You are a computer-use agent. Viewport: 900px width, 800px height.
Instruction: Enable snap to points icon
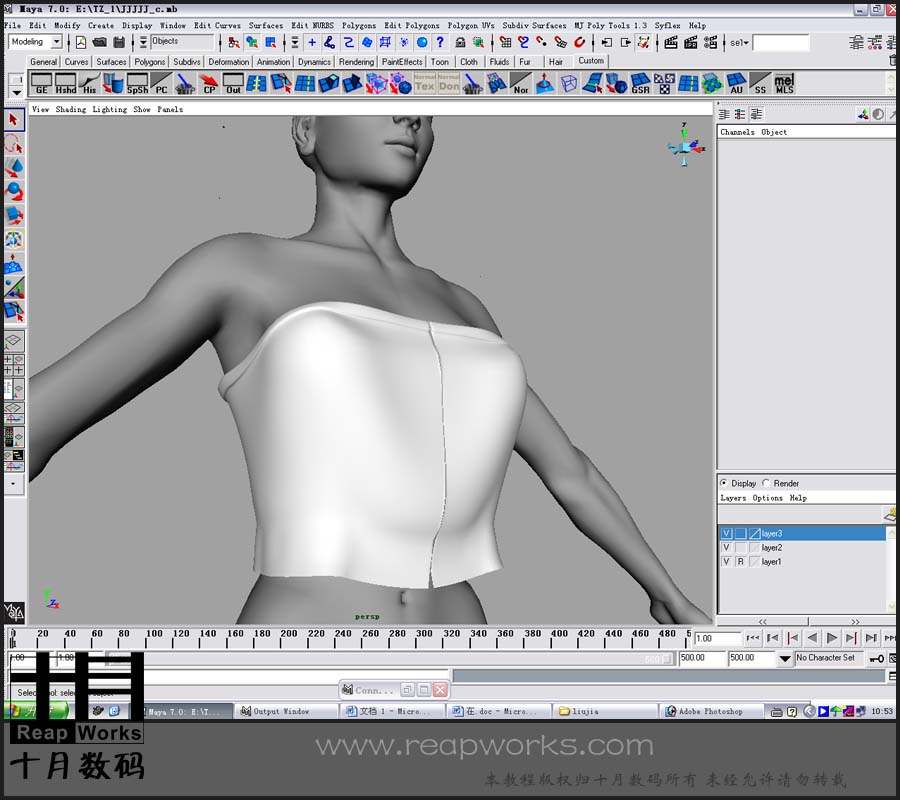click(542, 42)
